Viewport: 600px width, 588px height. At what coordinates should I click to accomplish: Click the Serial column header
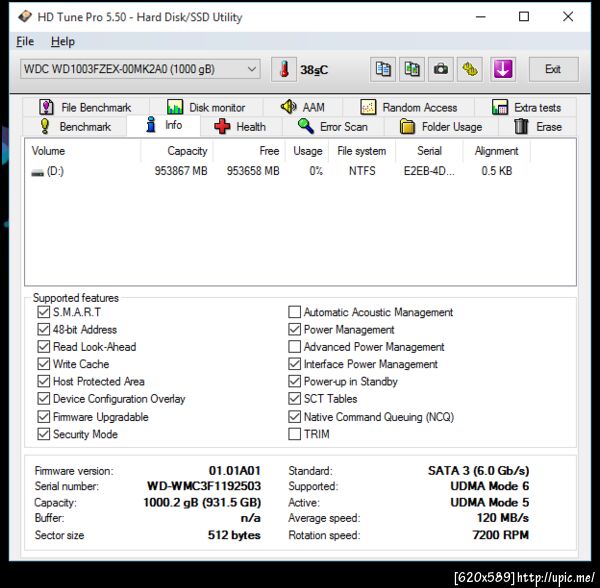429,151
